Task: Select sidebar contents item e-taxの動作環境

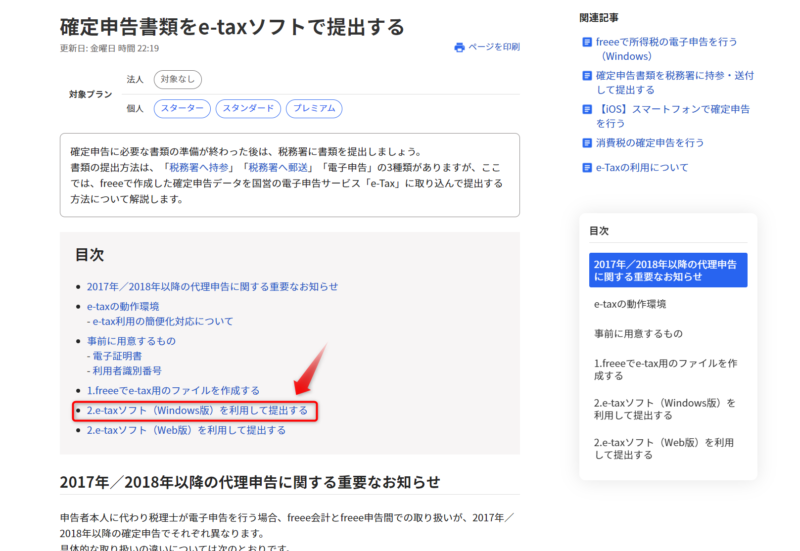Action: [x=630, y=304]
